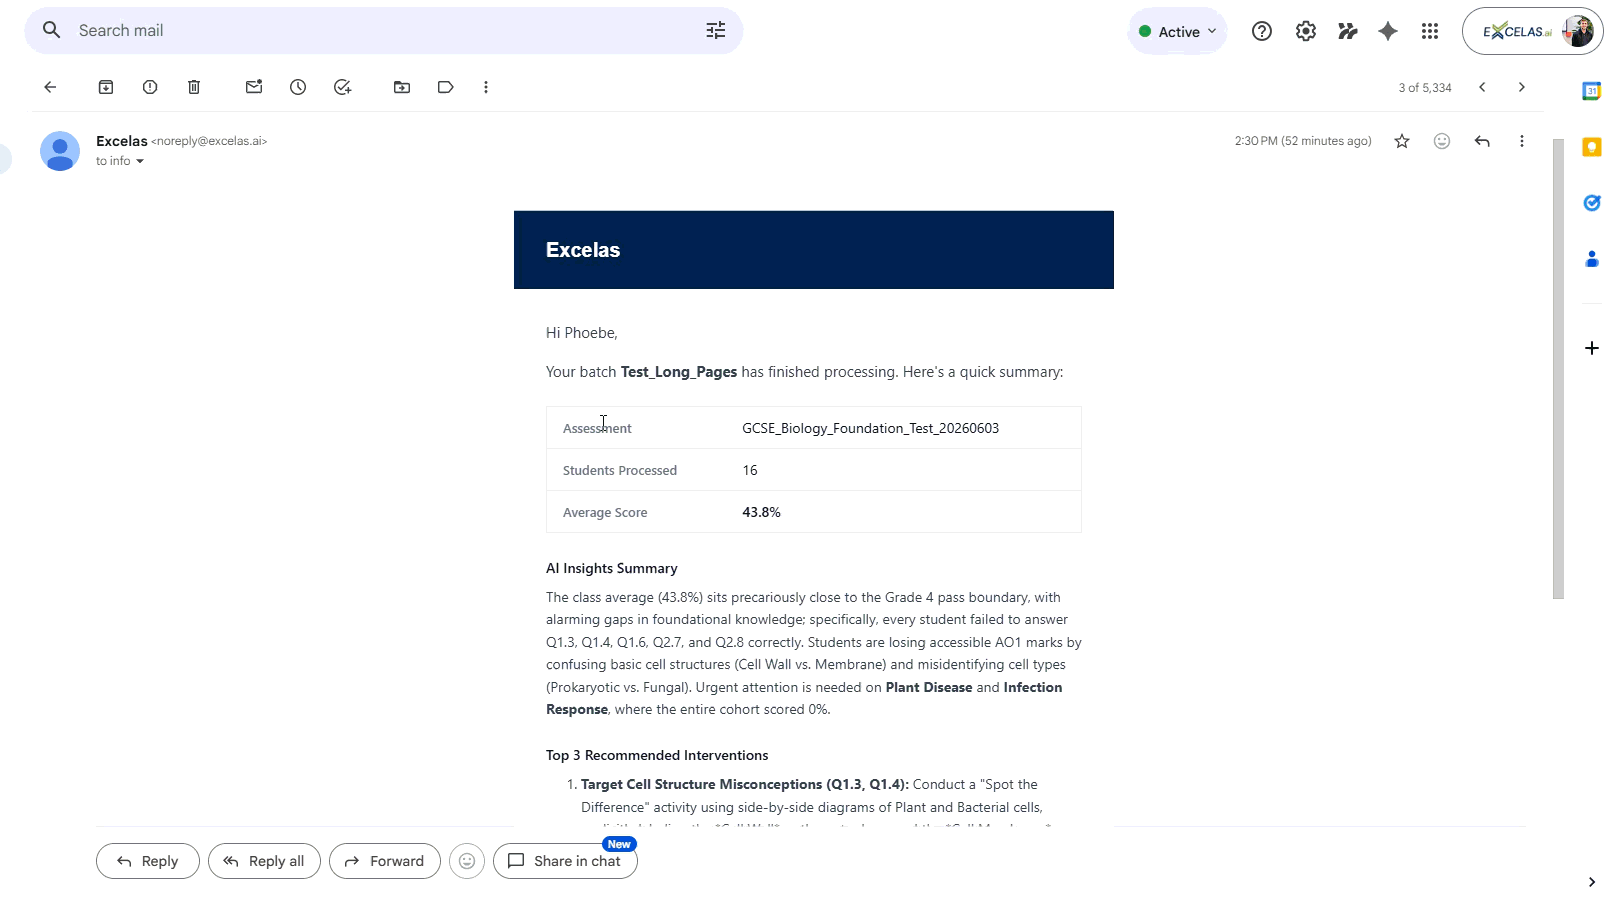1618x906 pixels.
Task: Open the message more-options three-dot menu
Action: 1522,141
